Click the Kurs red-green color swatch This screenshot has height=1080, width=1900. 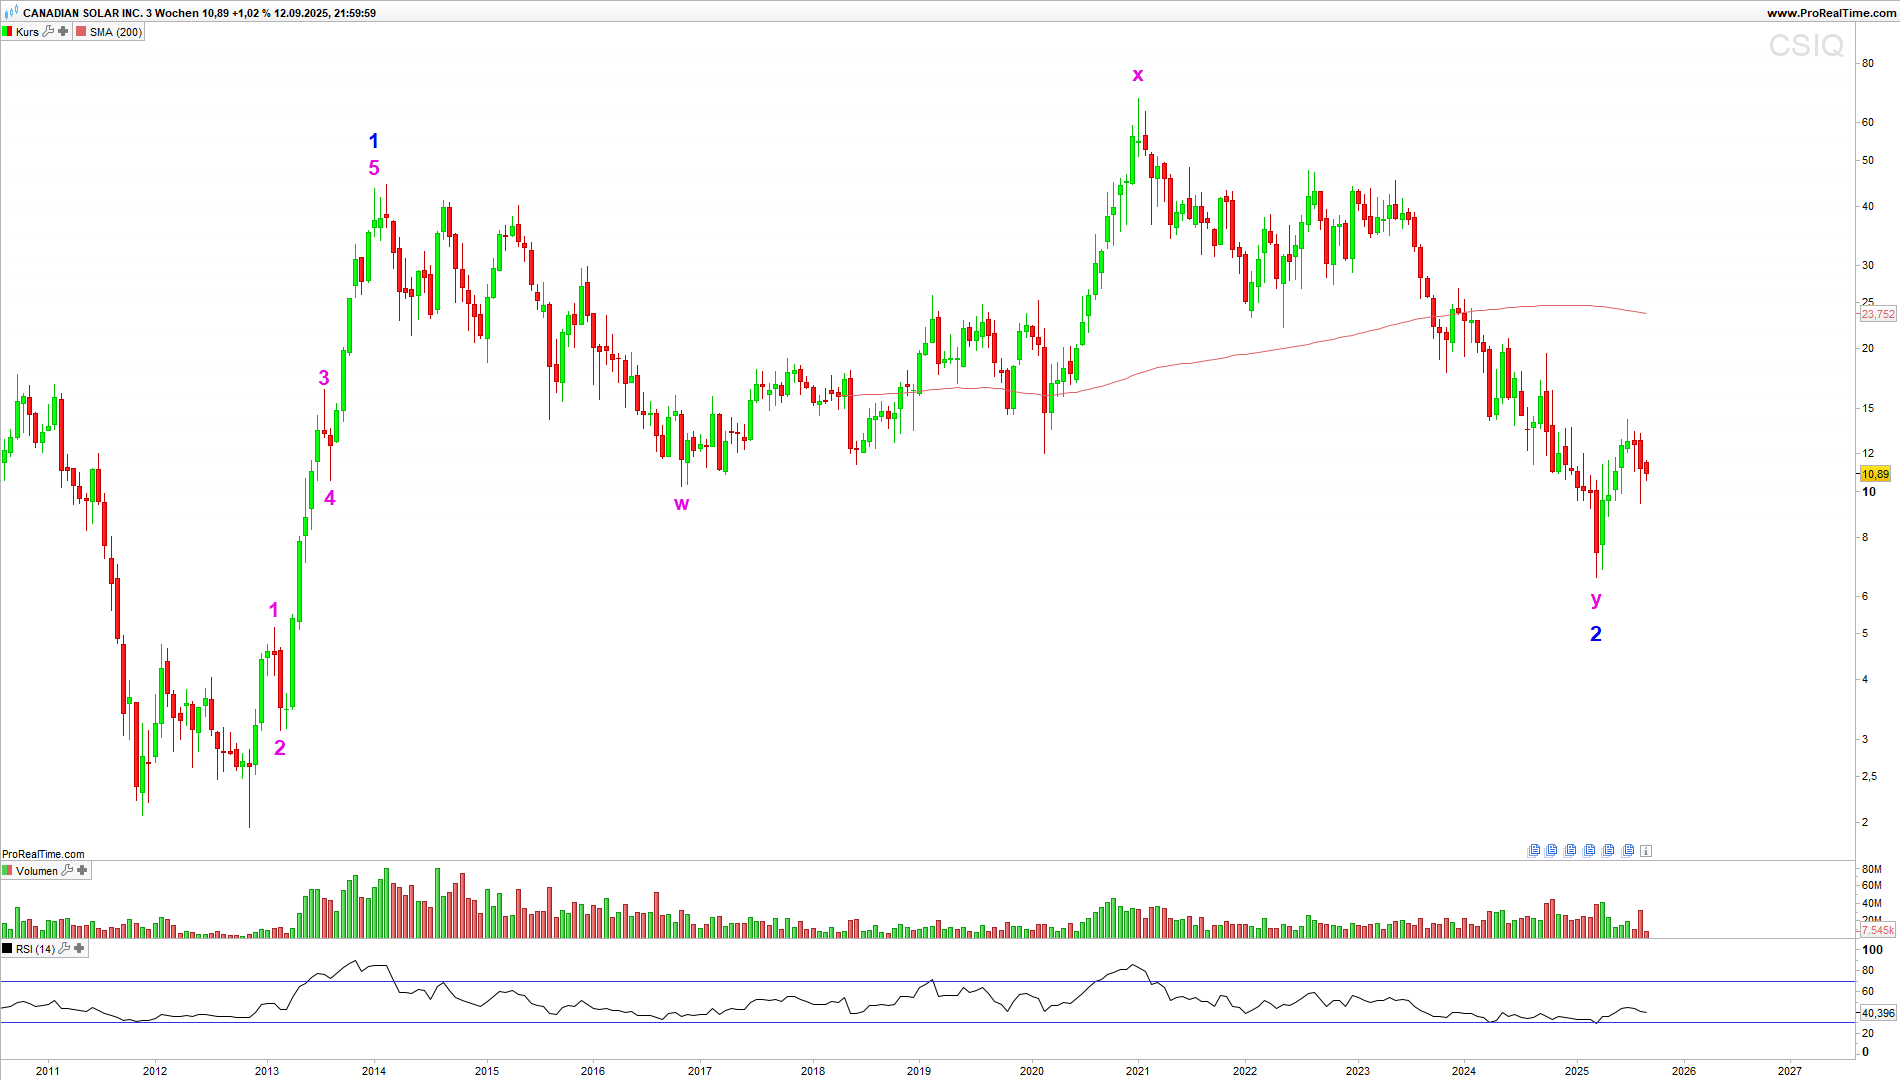click(x=8, y=32)
